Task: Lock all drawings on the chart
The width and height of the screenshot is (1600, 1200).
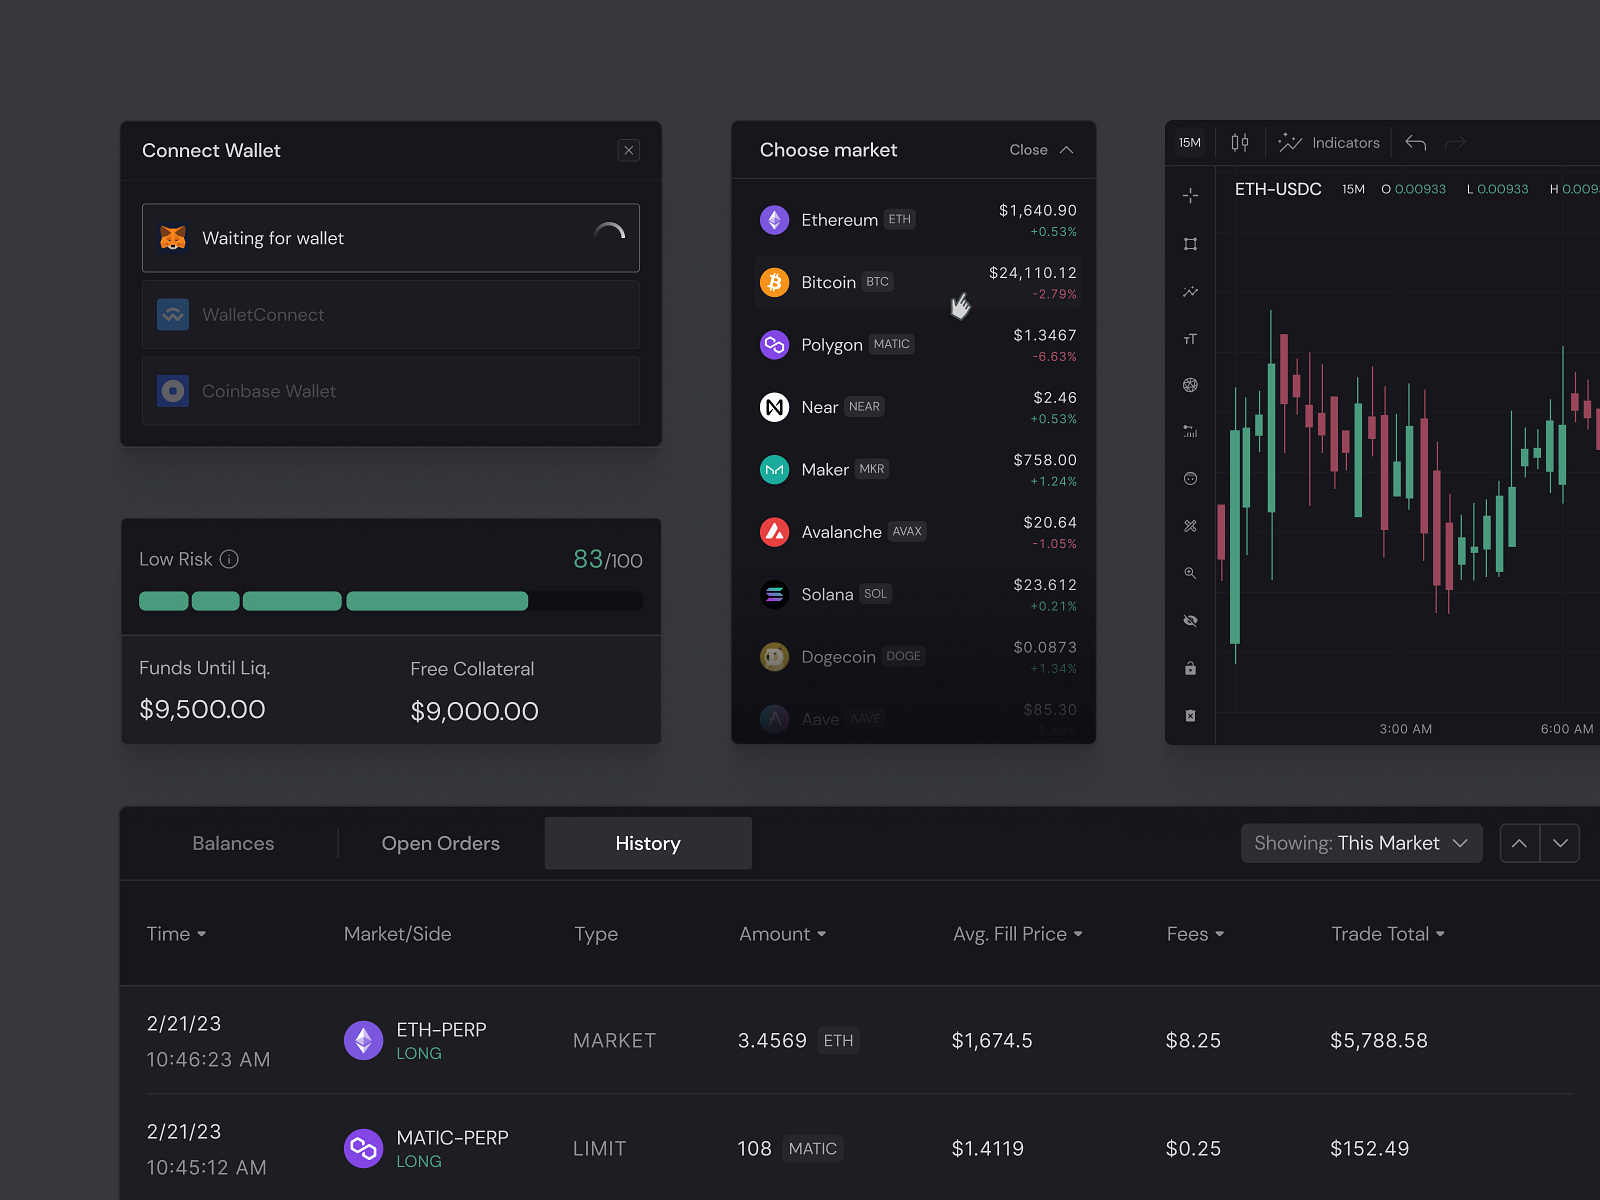Action: pos(1190,668)
